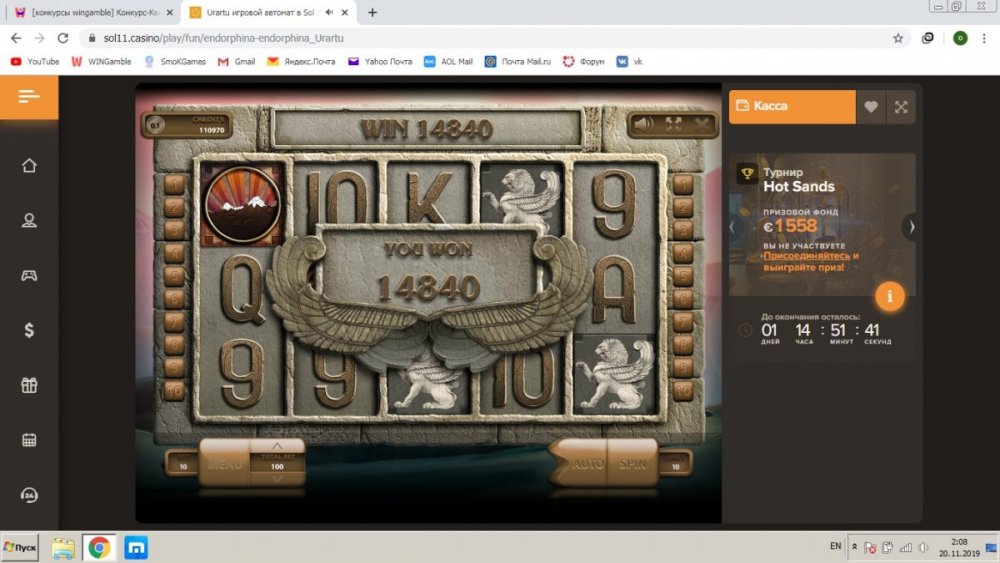
Task: Open the gift bonuses sidebar icon
Action: pyautogui.click(x=29, y=385)
